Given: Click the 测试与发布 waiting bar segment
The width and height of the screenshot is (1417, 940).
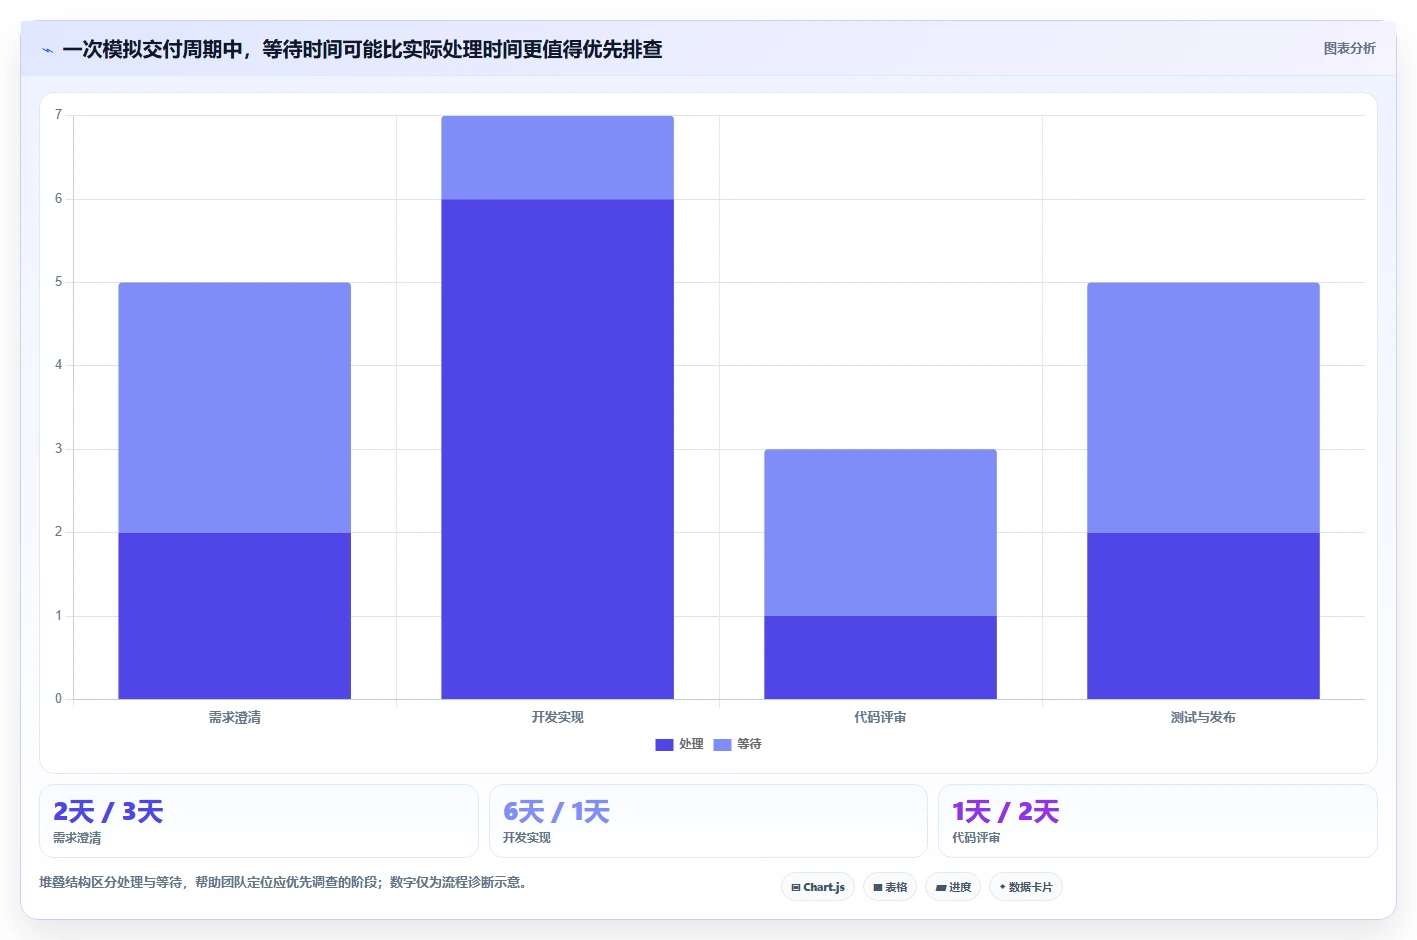Looking at the screenshot, I should (1203, 408).
